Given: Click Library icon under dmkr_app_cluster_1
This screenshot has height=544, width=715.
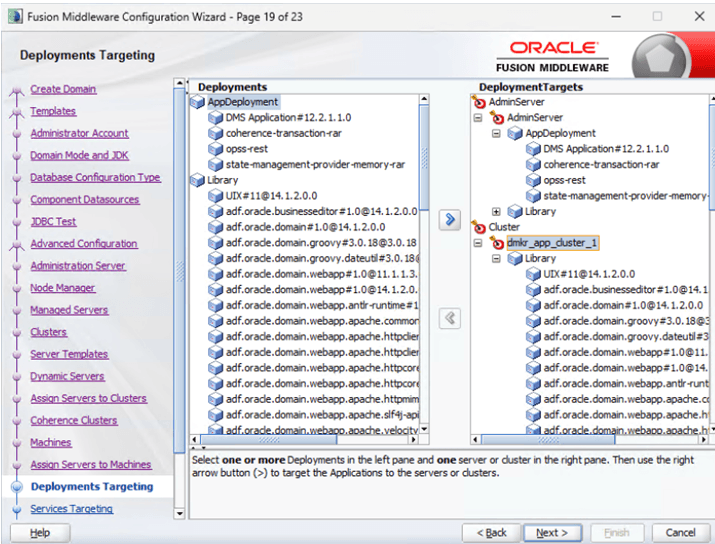Looking at the screenshot, I should tap(515, 259).
